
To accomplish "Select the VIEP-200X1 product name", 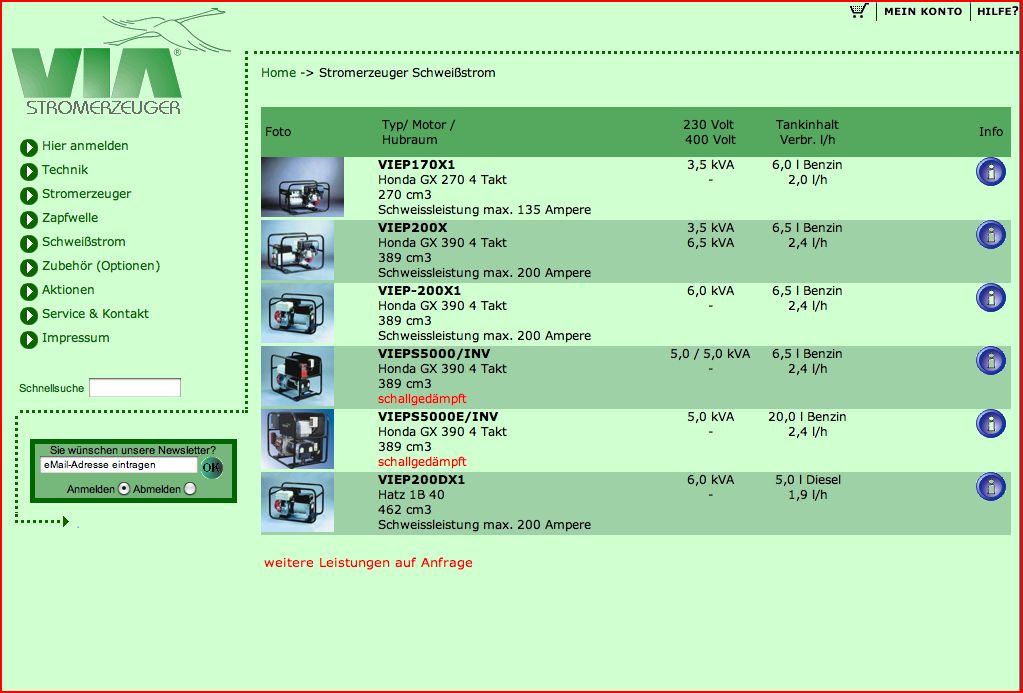I will coord(419,291).
